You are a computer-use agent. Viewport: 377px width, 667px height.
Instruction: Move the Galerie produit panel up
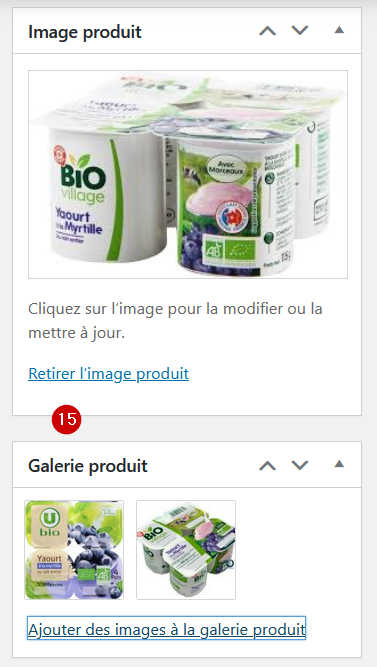[267, 465]
